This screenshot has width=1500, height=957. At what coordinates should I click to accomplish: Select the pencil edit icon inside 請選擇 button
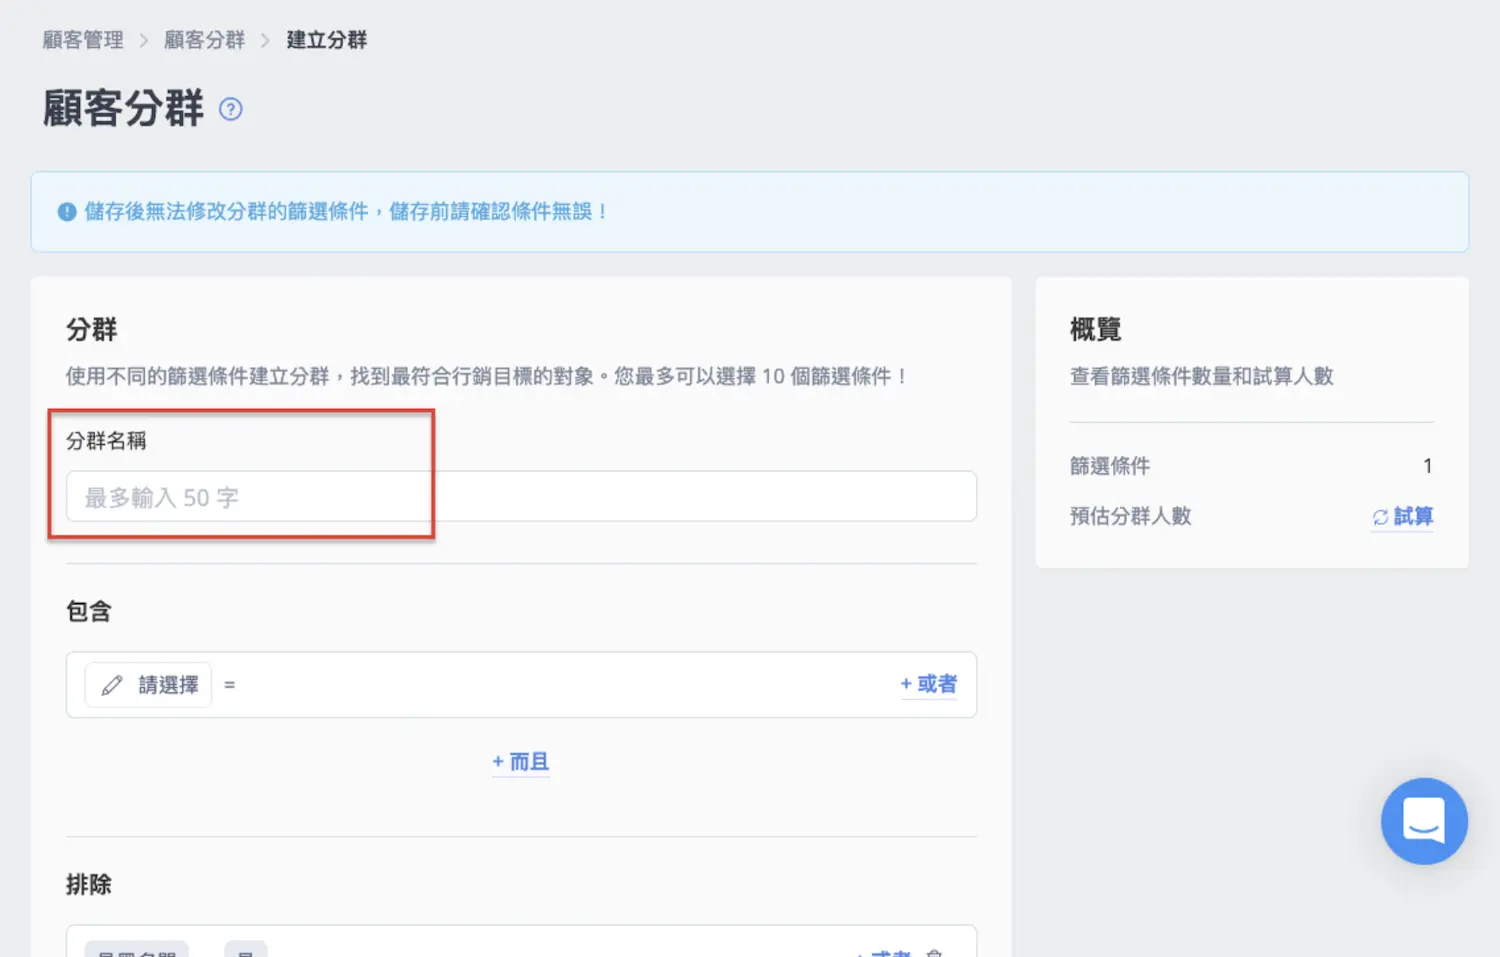(113, 684)
